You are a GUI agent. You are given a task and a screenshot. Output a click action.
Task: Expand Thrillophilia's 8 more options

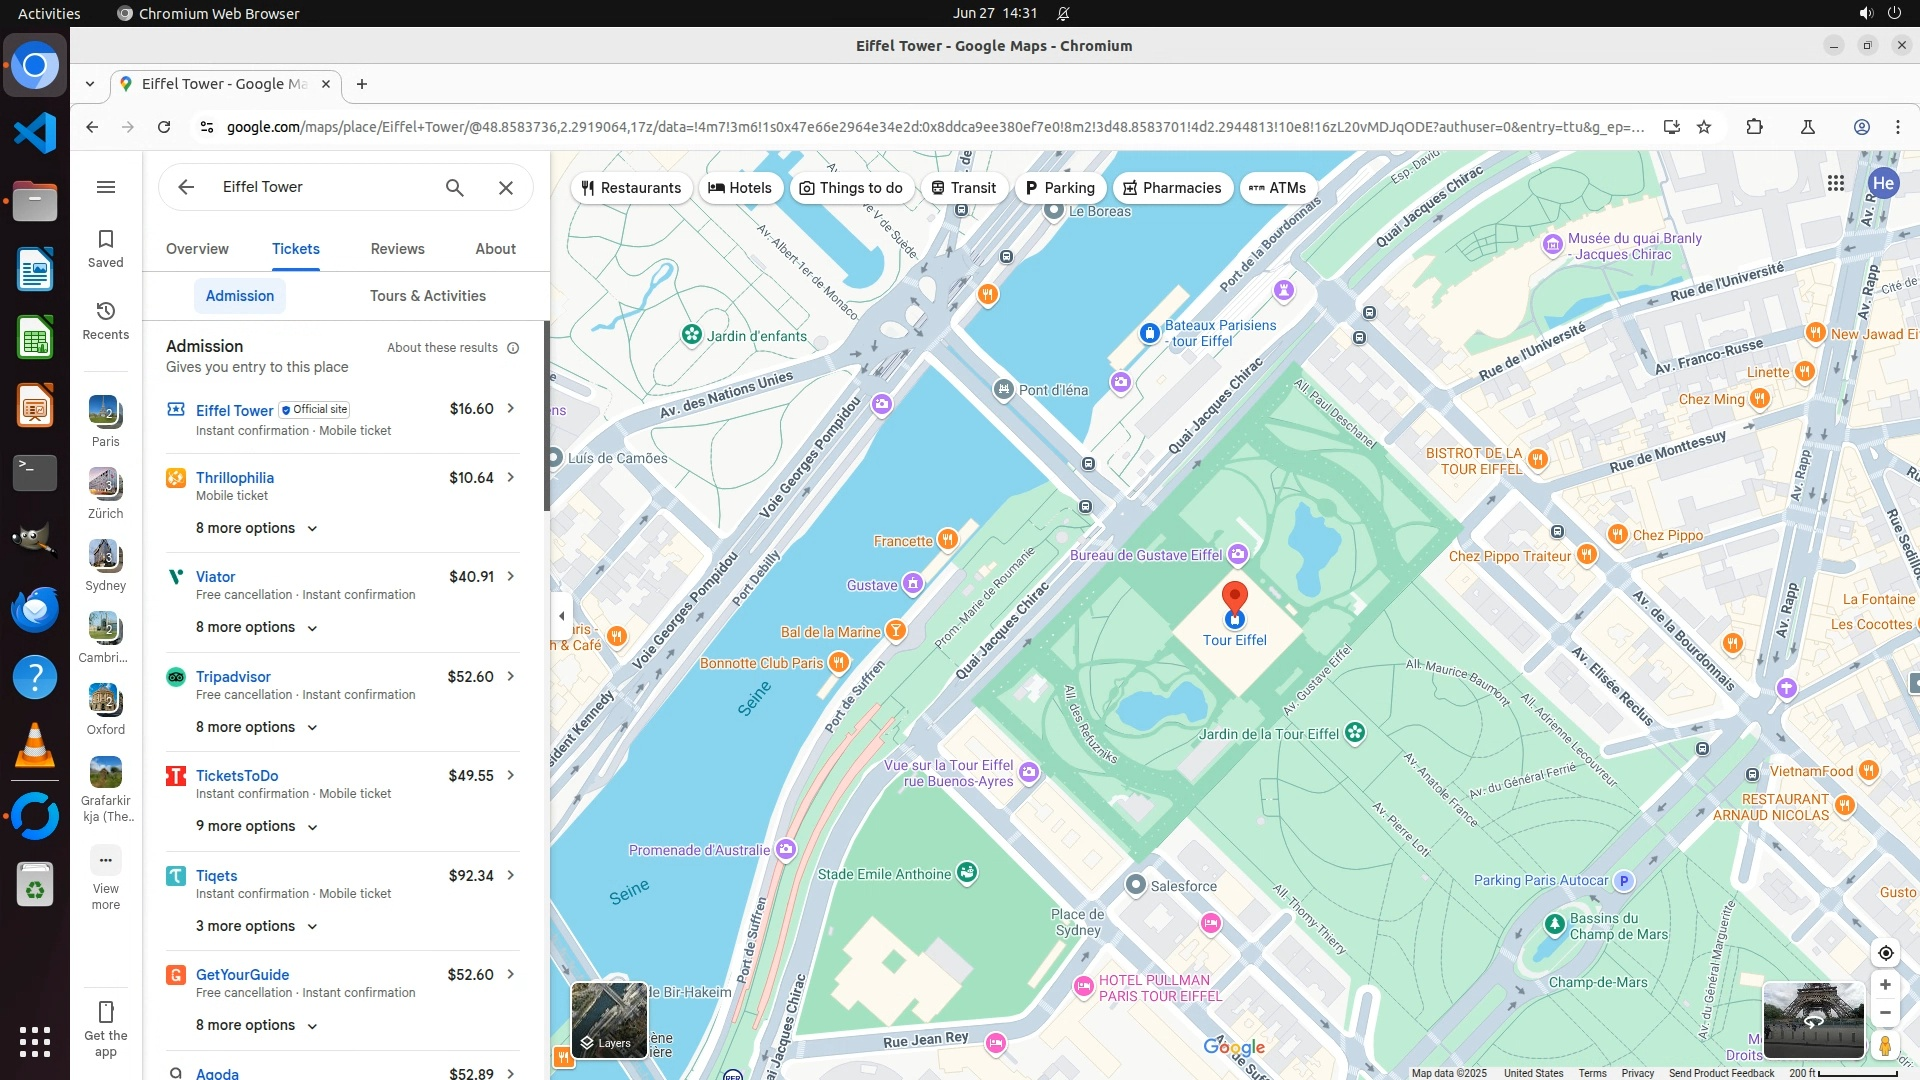click(256, 528)
